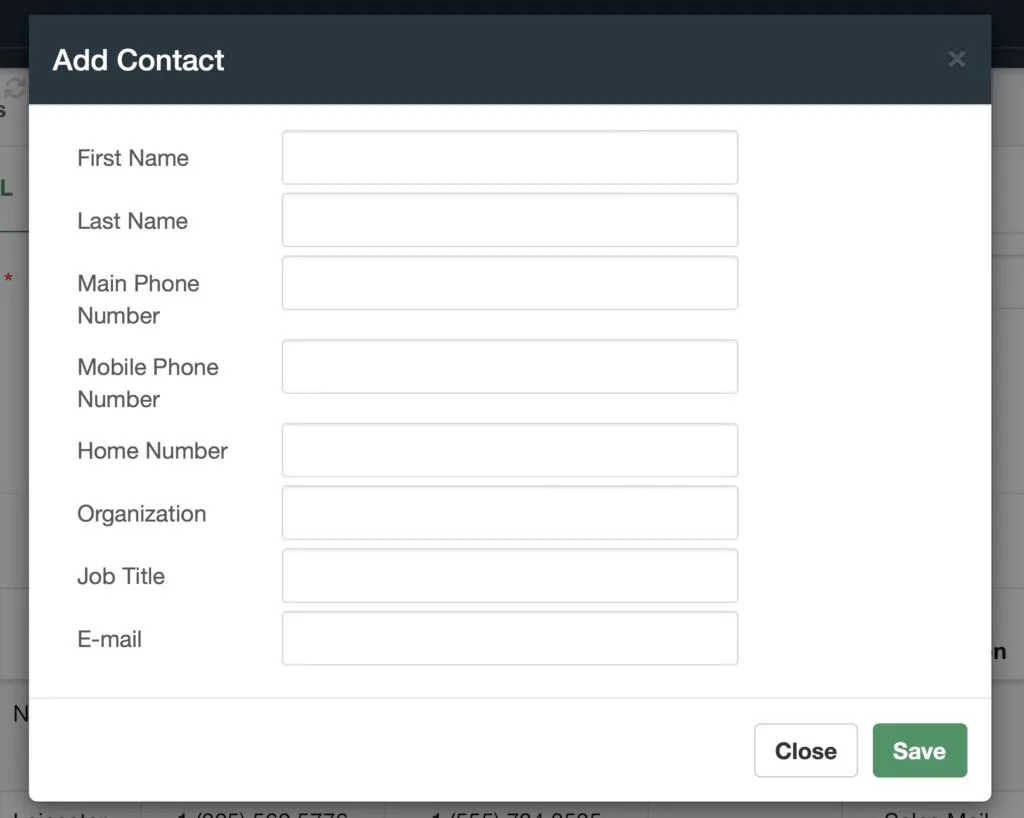Select the E-mail input field
This screenshot has width=1024, height=818.
(510, 638)
